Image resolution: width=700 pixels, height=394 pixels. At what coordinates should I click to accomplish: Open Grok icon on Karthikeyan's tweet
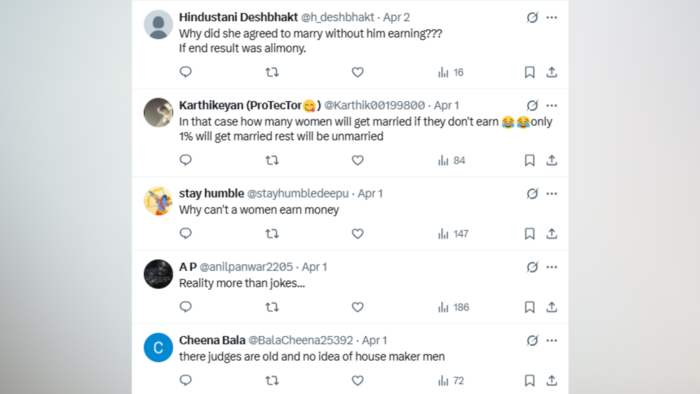tap(532, 105)
